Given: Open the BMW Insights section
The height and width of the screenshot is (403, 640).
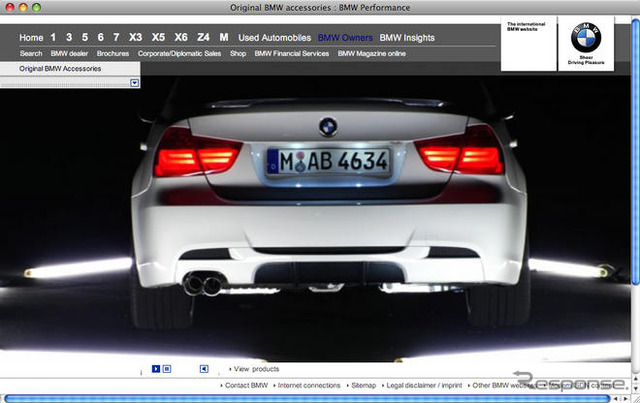Looking at the screenshot, I should (x=407, y=38).
